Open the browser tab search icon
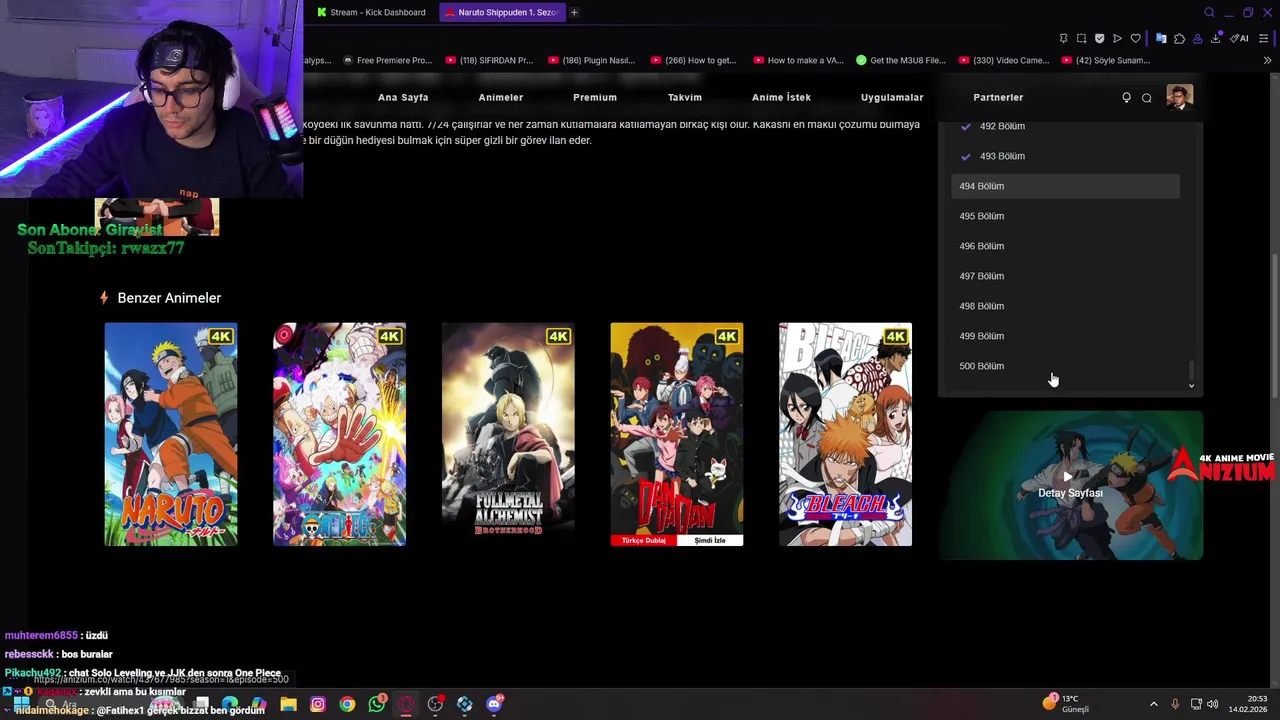 [1209, 13]
